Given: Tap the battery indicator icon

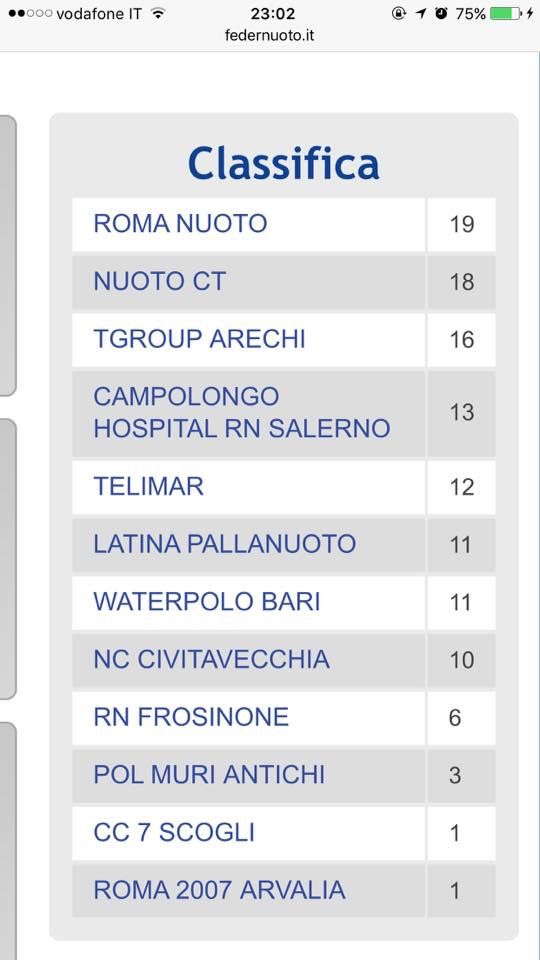Looking at the screenshot, I should [x=506, y=13].
